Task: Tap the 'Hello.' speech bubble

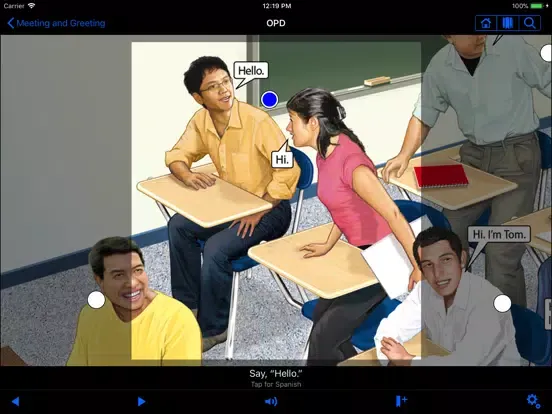Action: pyautogui.click(x=251, y=71)
